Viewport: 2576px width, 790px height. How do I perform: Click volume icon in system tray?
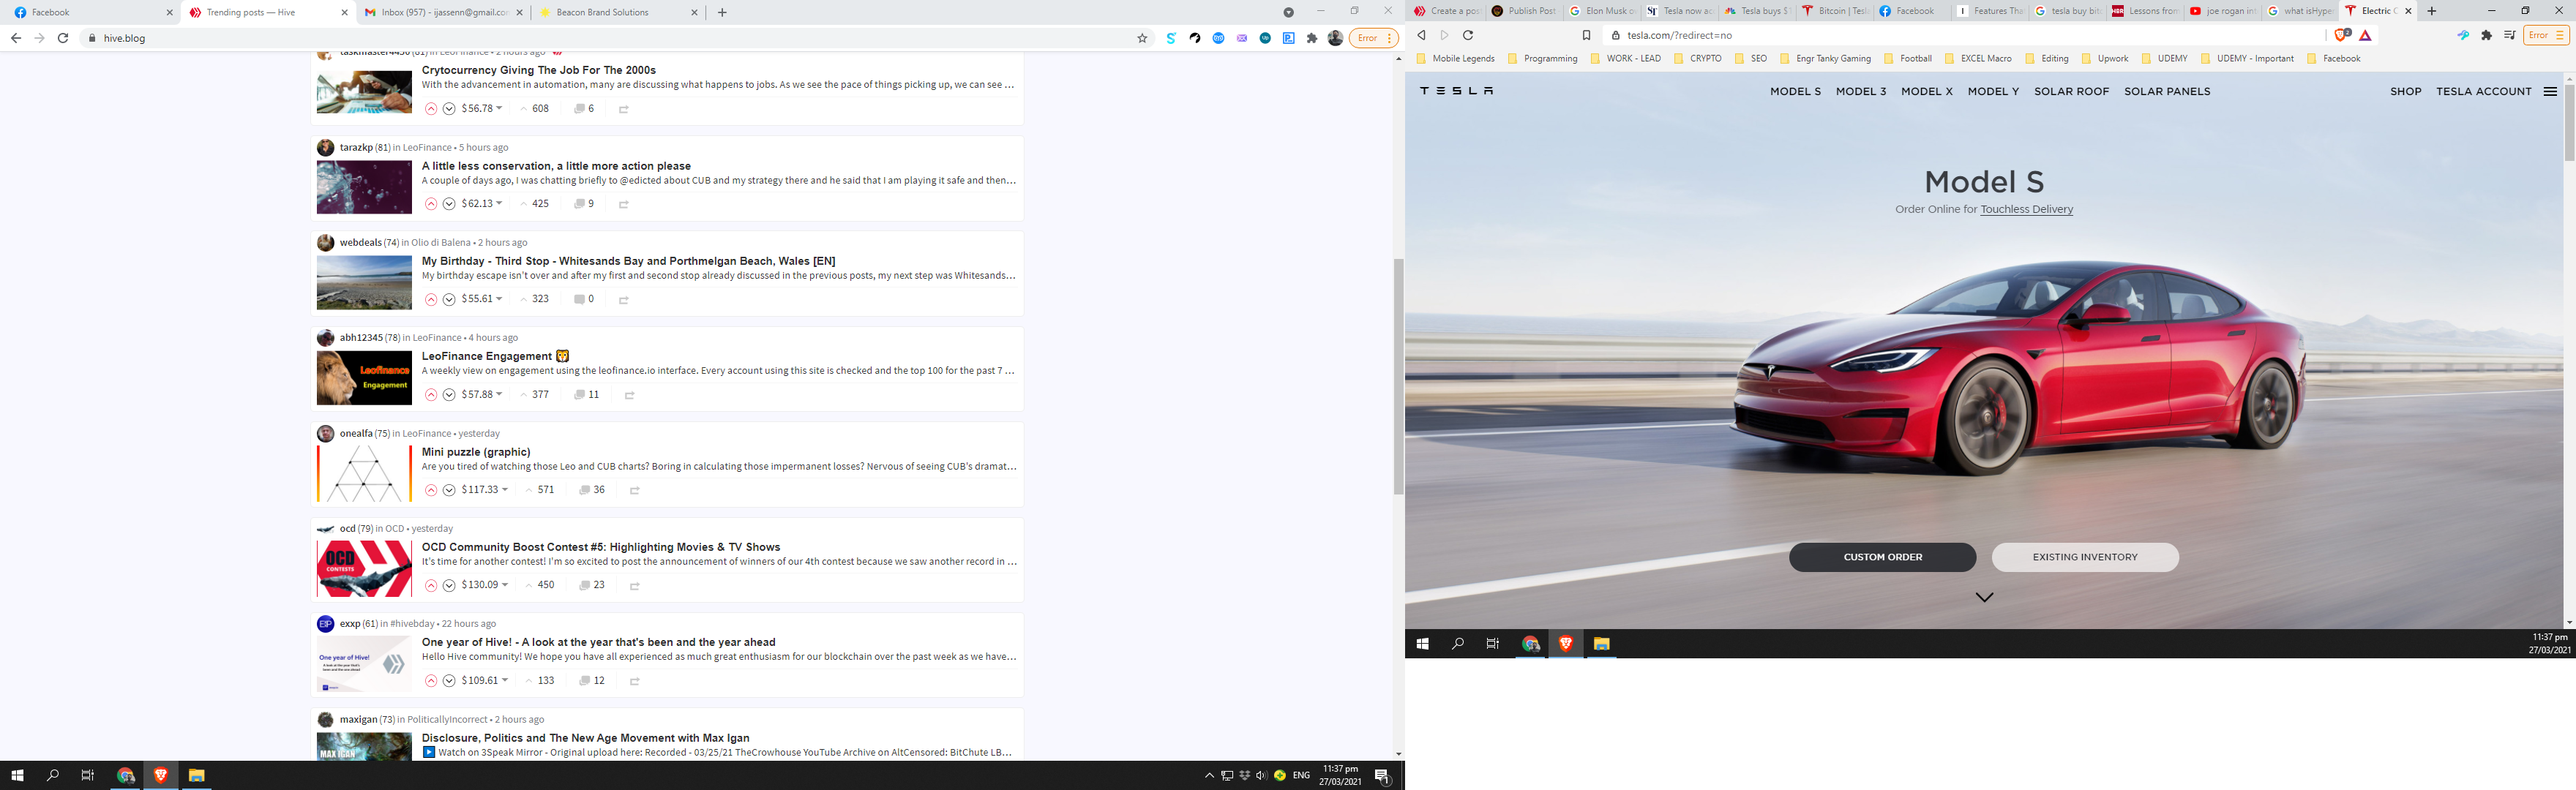[1261, 775]
